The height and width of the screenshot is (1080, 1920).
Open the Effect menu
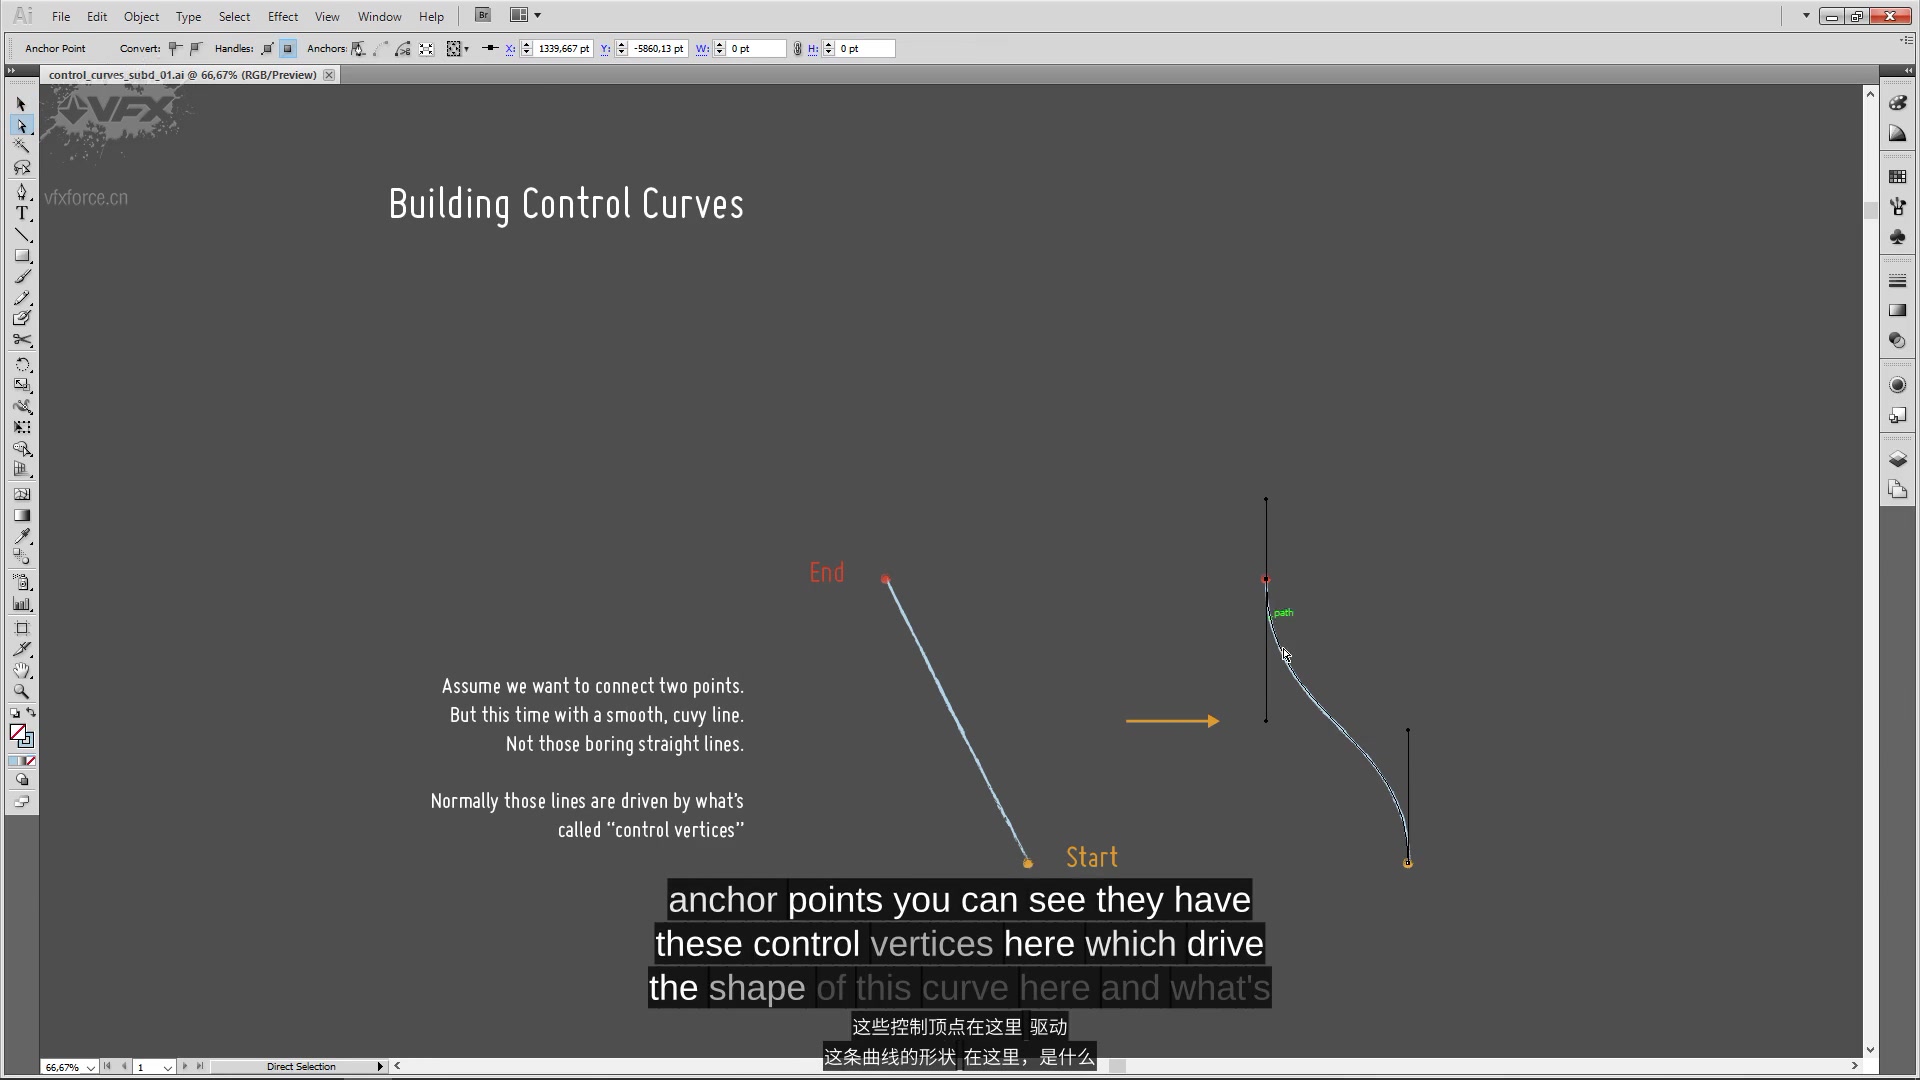283,16
